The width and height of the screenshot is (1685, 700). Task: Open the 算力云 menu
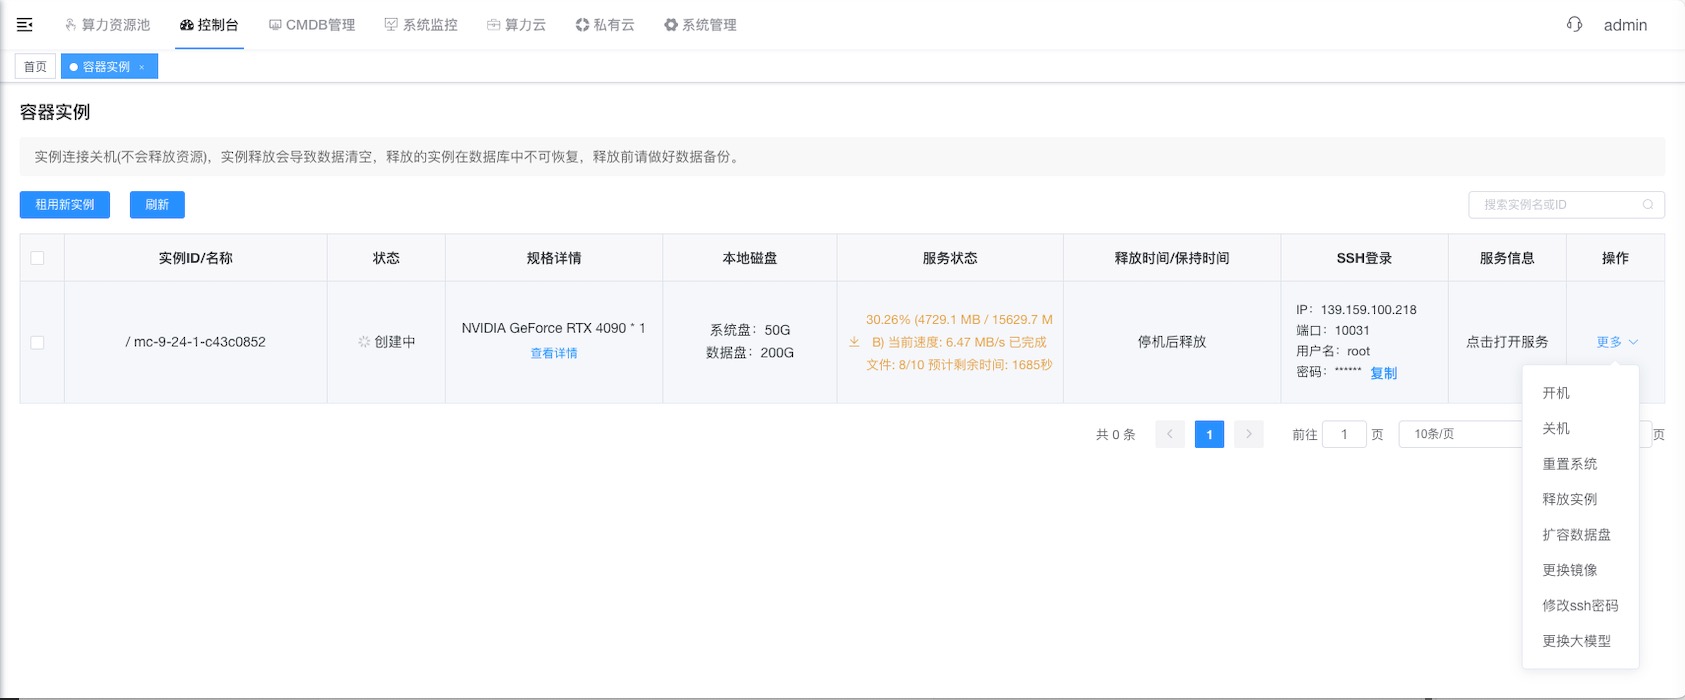tap(517, 25)
